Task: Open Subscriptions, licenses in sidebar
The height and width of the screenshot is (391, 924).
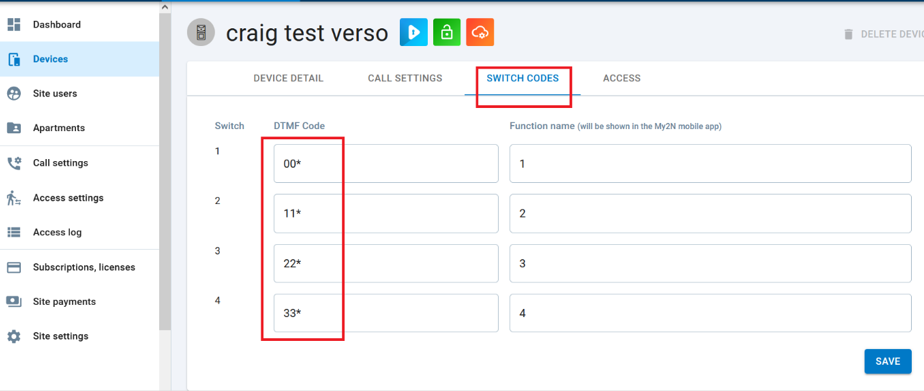Action: pyautogui.click(x=80, y=267)
